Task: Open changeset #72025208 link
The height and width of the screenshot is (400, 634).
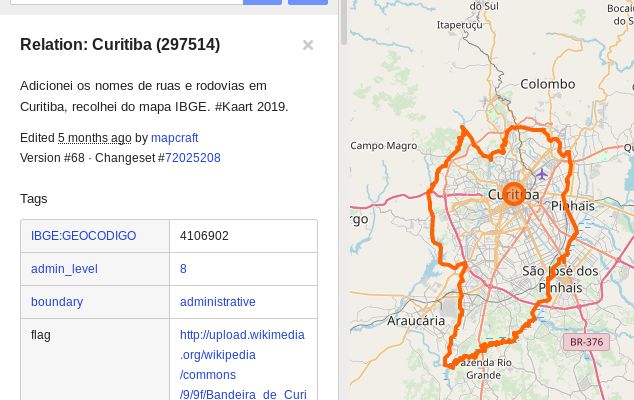Action: 192,158
